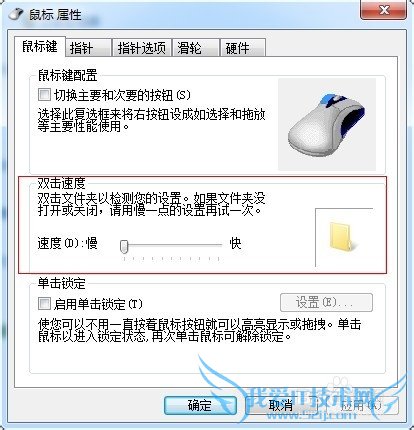
Task: Click the yellow test folder icon
Action: pos(341,236)
